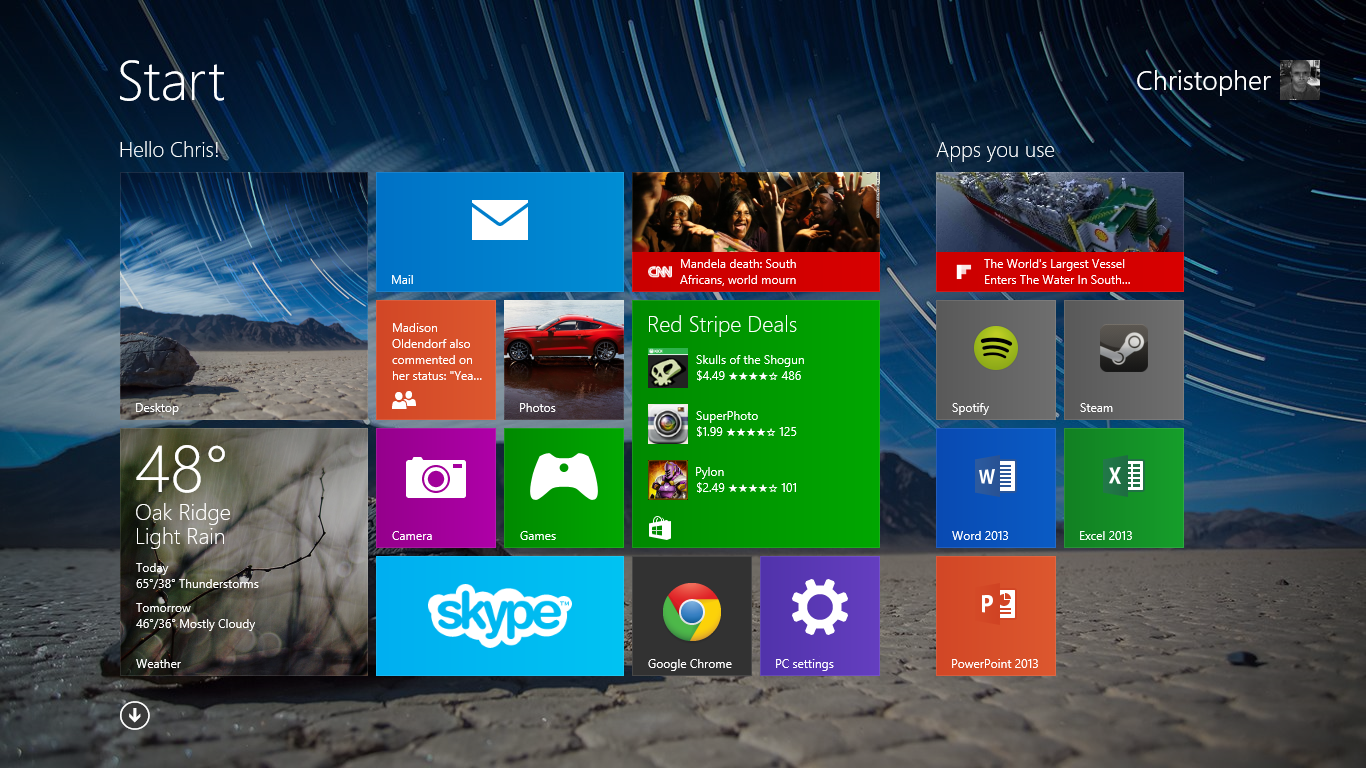Click the Hello Chris! group name

(x=169, y=150)
